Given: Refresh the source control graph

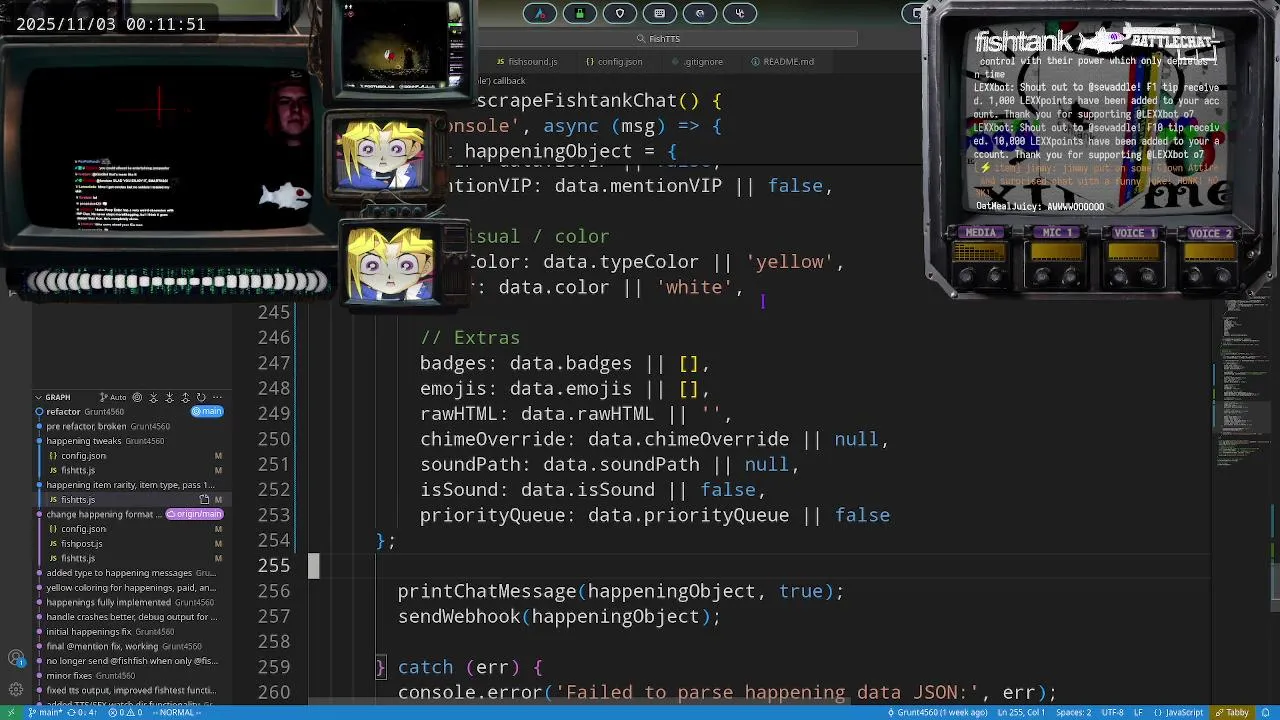Looking at the screenshot, I should (201, 397).
